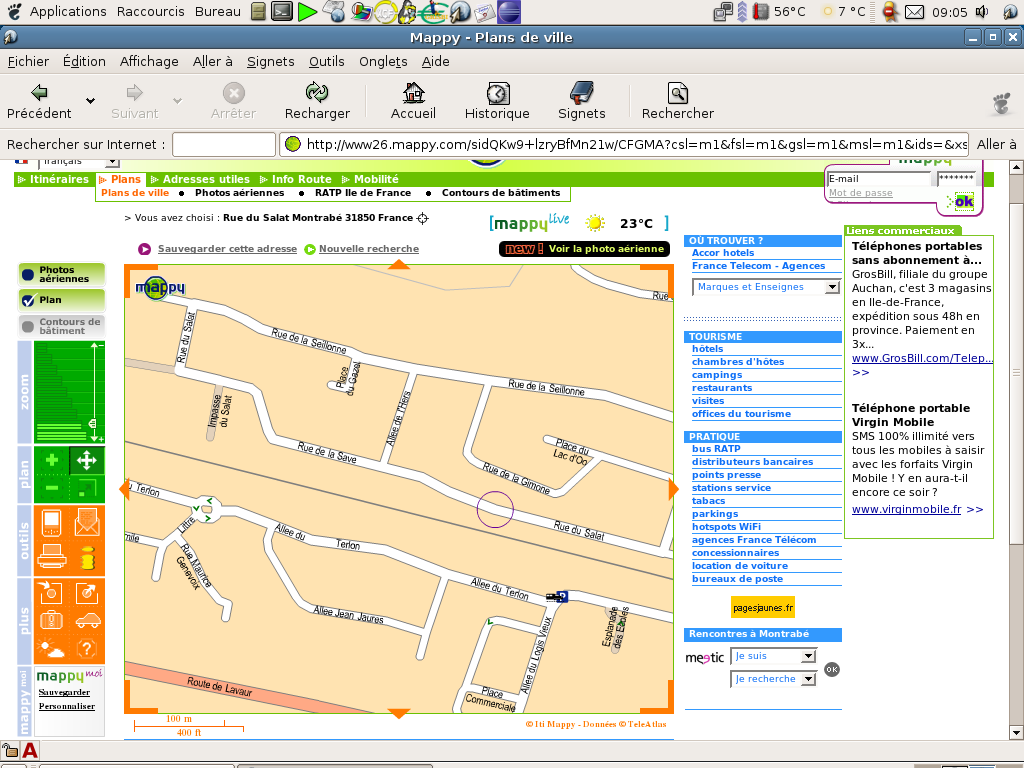Click the Recharger reload icon

[x=317, y=93]
